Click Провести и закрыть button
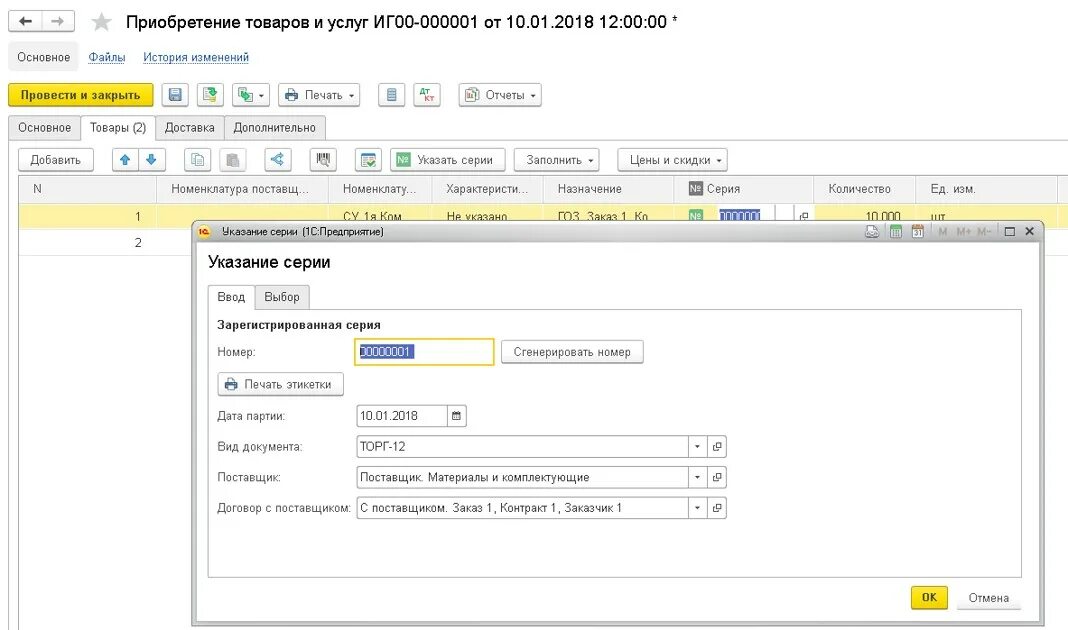The height and width of the screenshot is (630, 1068). coord(80,95)
